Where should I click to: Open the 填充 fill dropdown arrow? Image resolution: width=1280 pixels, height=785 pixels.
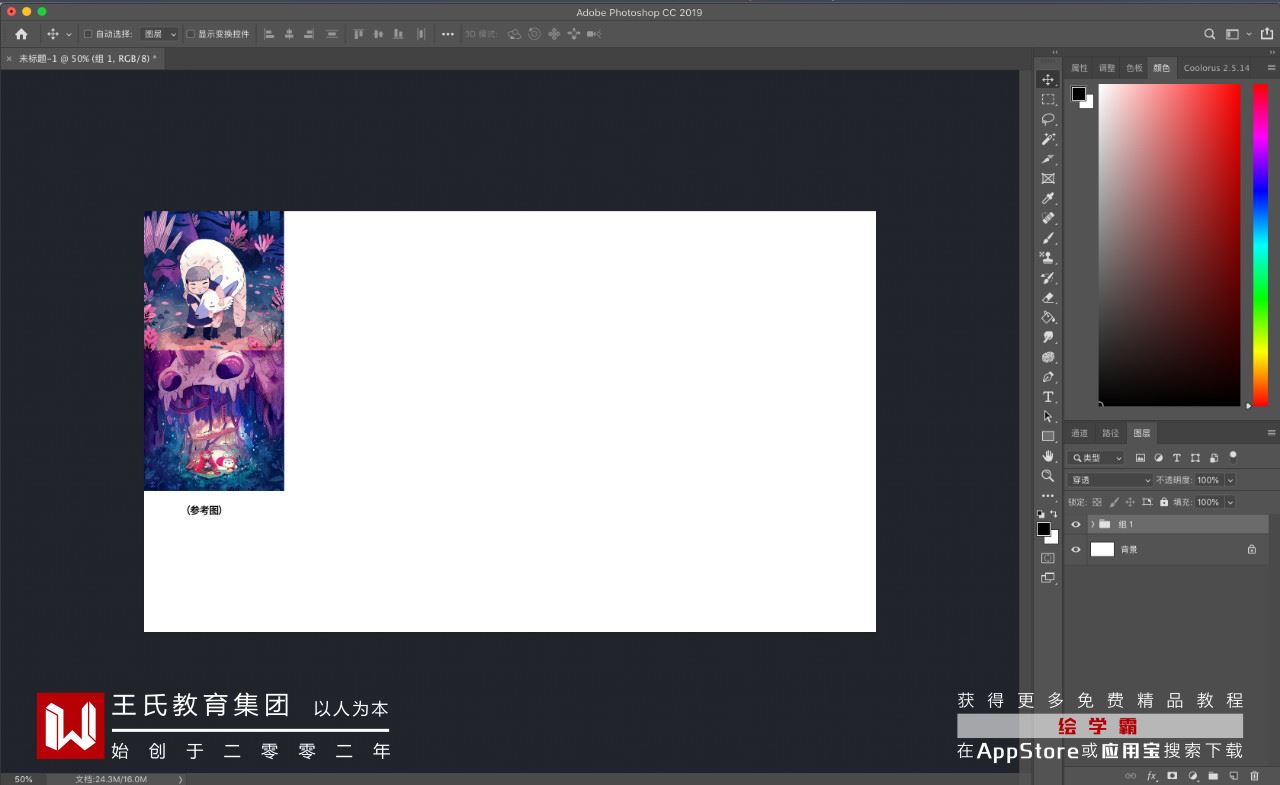coord(1230,502)
